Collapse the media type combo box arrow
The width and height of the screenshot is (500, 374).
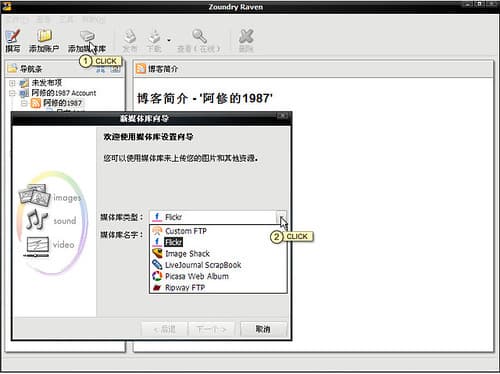pyautogui.click(x=281, y=217)
